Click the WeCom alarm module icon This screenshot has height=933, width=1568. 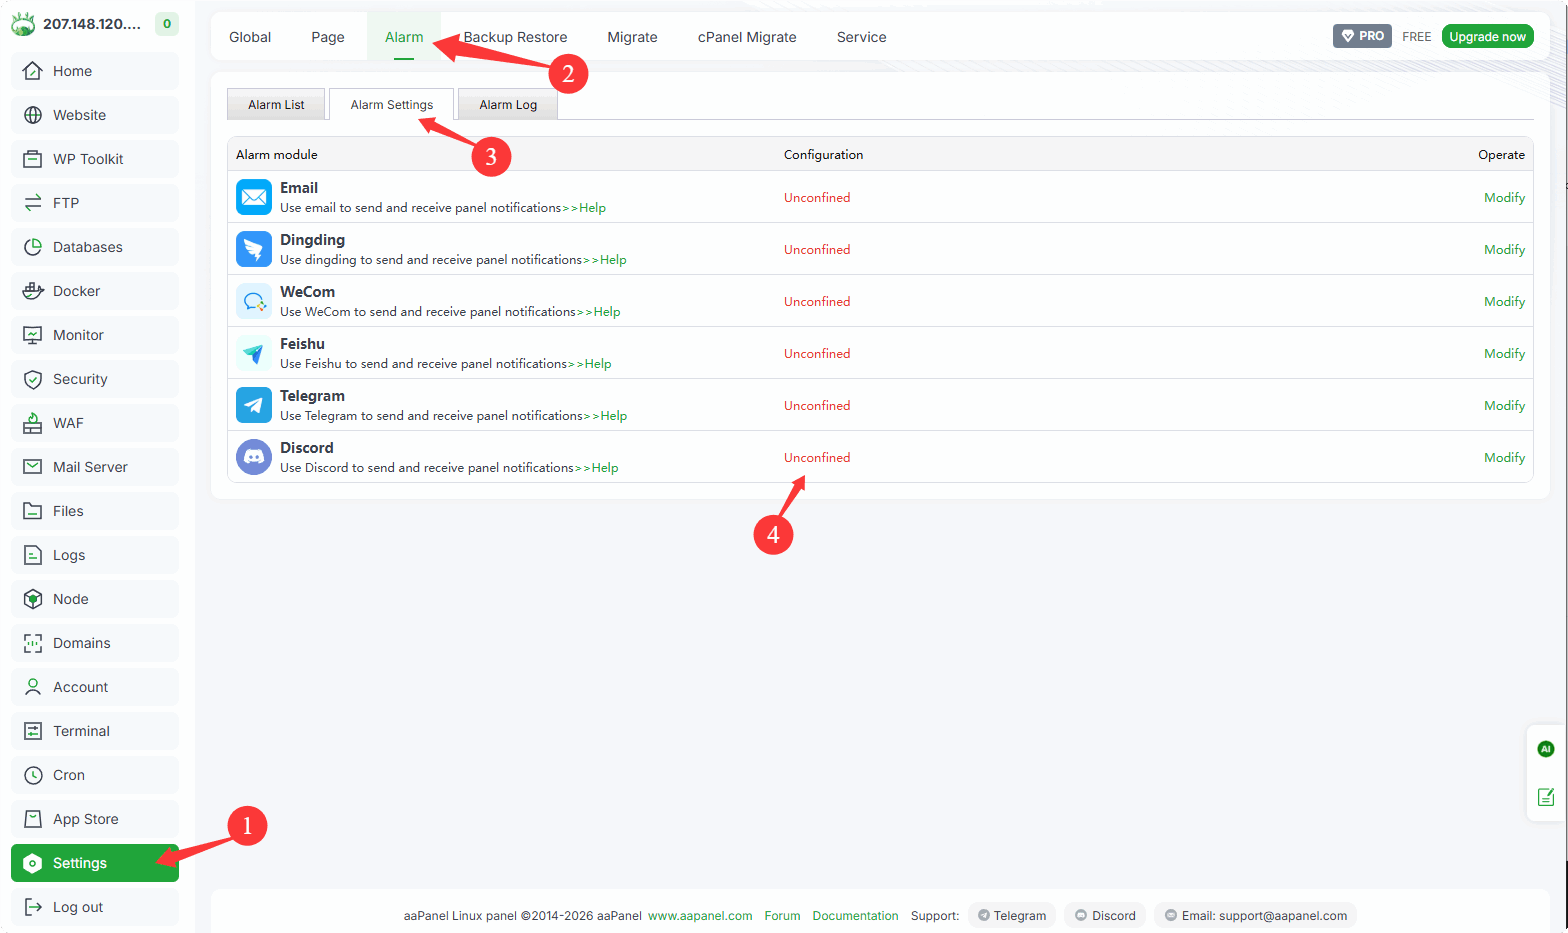click(254, 301)
